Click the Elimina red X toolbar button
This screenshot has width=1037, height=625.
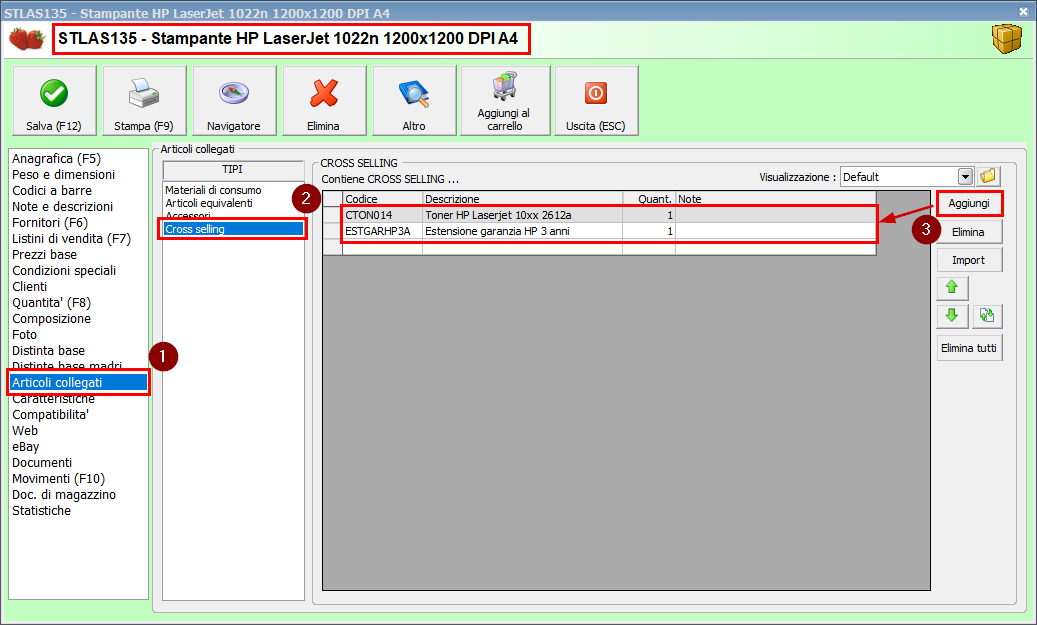(x=324, y=101)
